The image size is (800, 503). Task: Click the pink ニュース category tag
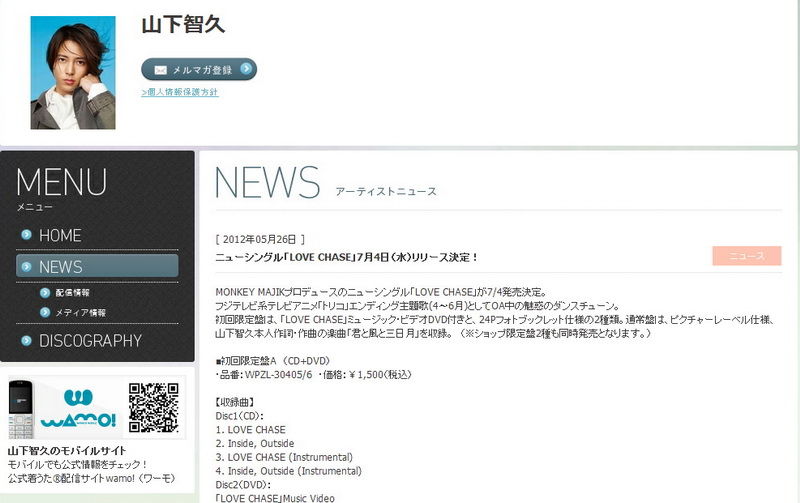746,256
